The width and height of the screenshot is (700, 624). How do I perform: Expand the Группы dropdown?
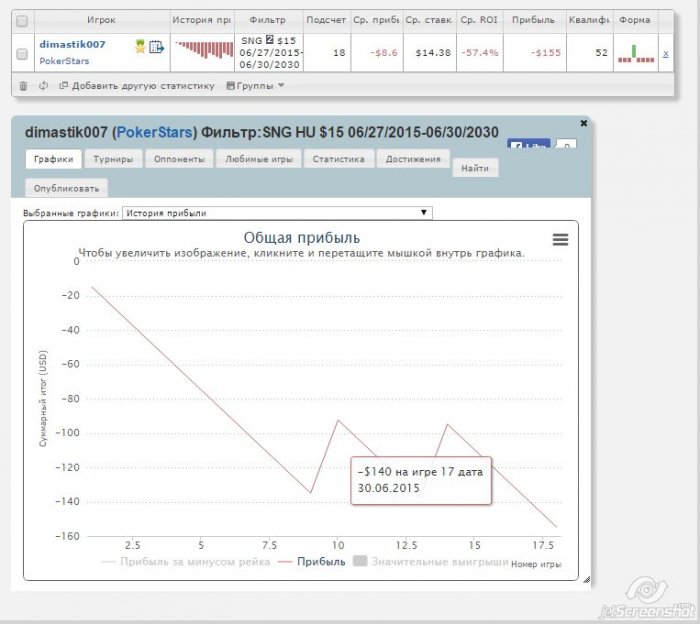pyautogui.click(x=256, y=86)
